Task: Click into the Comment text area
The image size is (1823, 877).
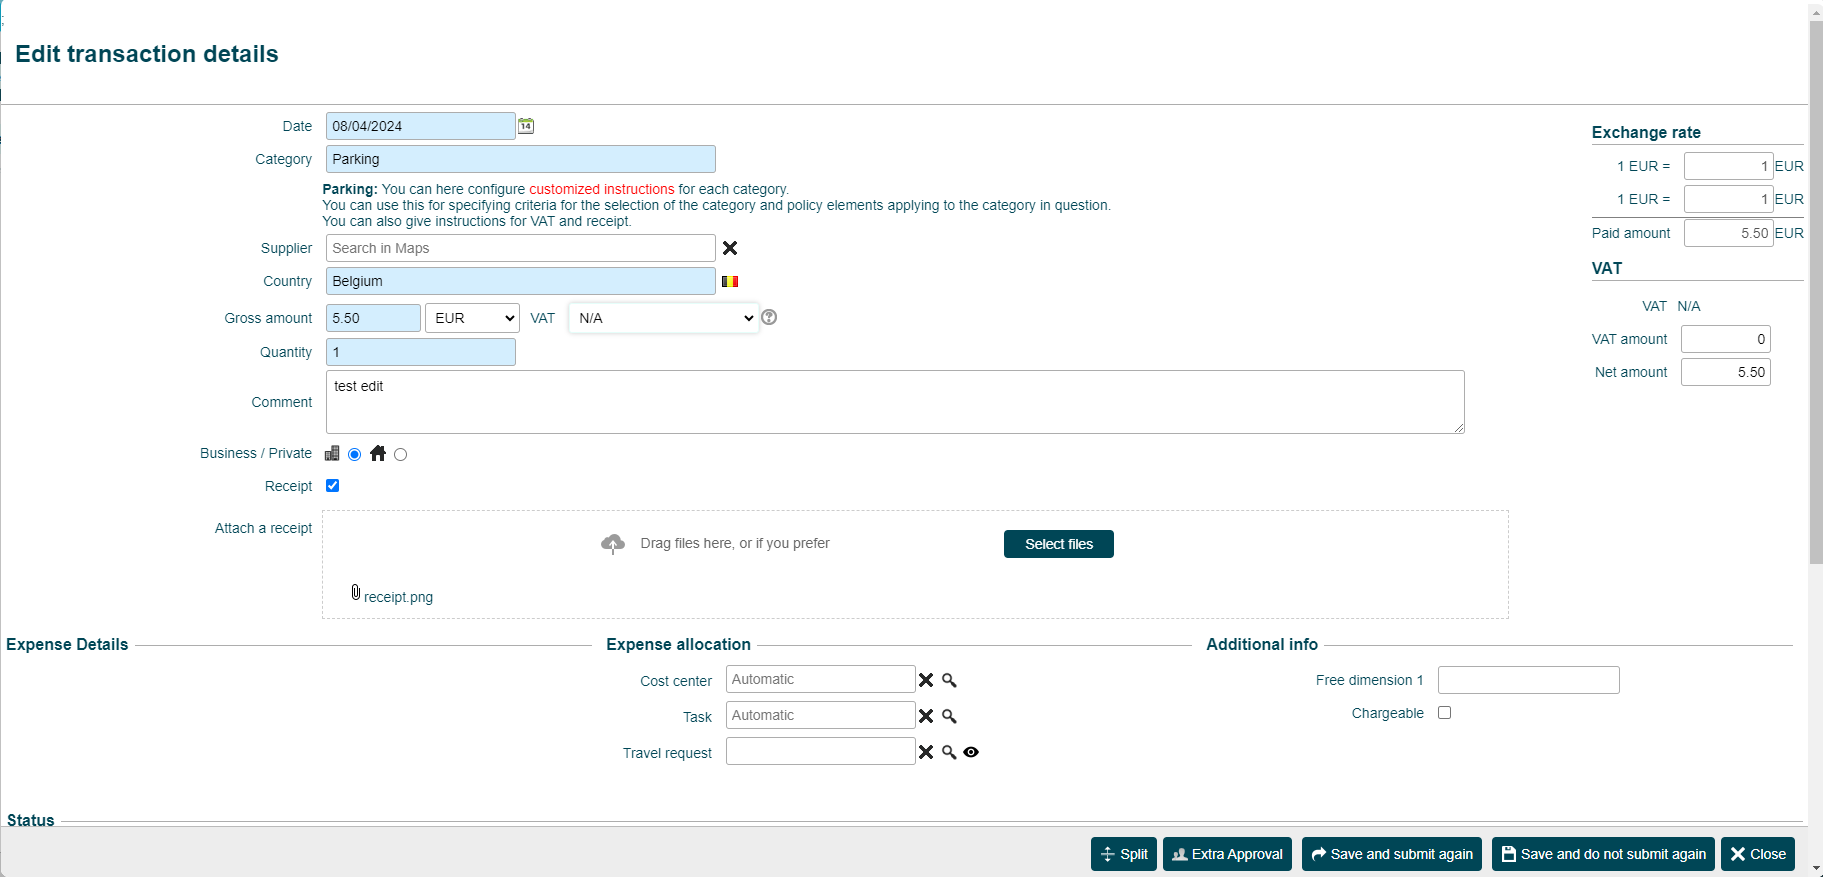Action: point(894,402)
